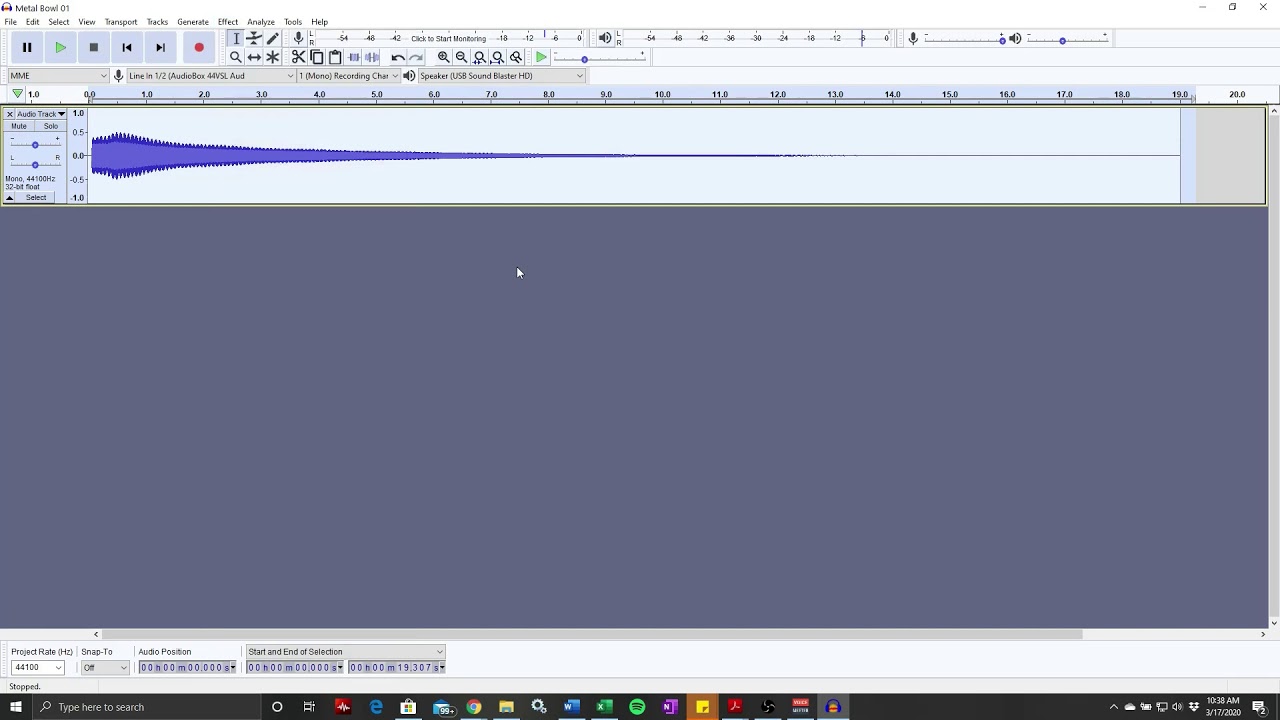Screen dimensions: 1280x720
Task: Open the Effect menu
Action: [228, 22]
